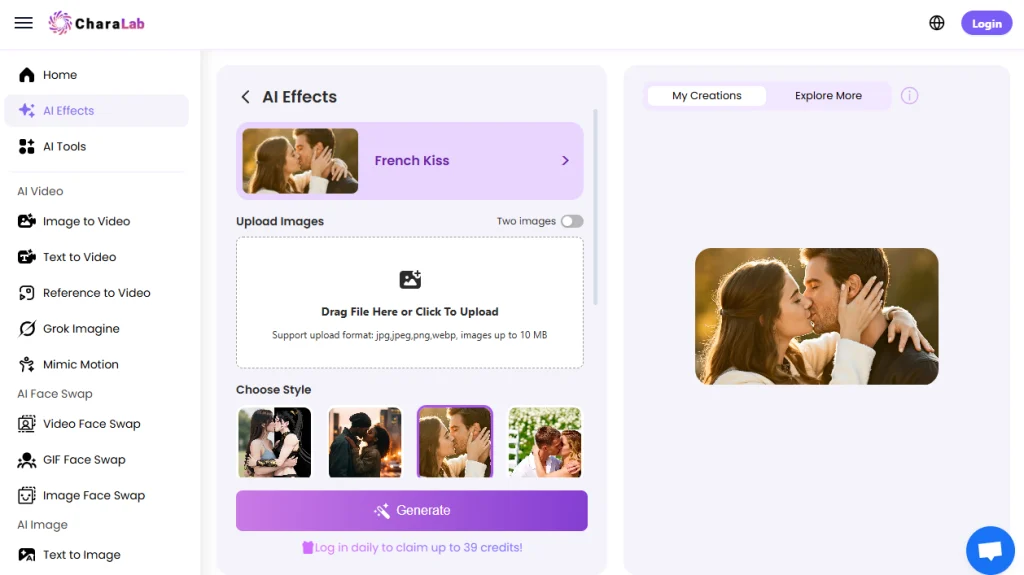Click the French Kiss effect title
Image resolution: width=1024 pixels, height=575 pixels.
tap(411, 161)
